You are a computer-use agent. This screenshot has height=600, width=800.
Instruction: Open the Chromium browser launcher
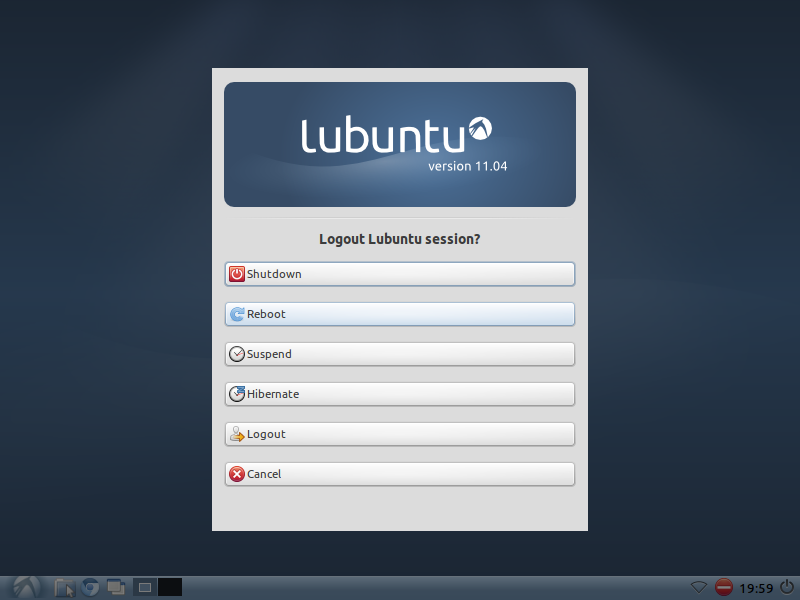tap(90, 587)
